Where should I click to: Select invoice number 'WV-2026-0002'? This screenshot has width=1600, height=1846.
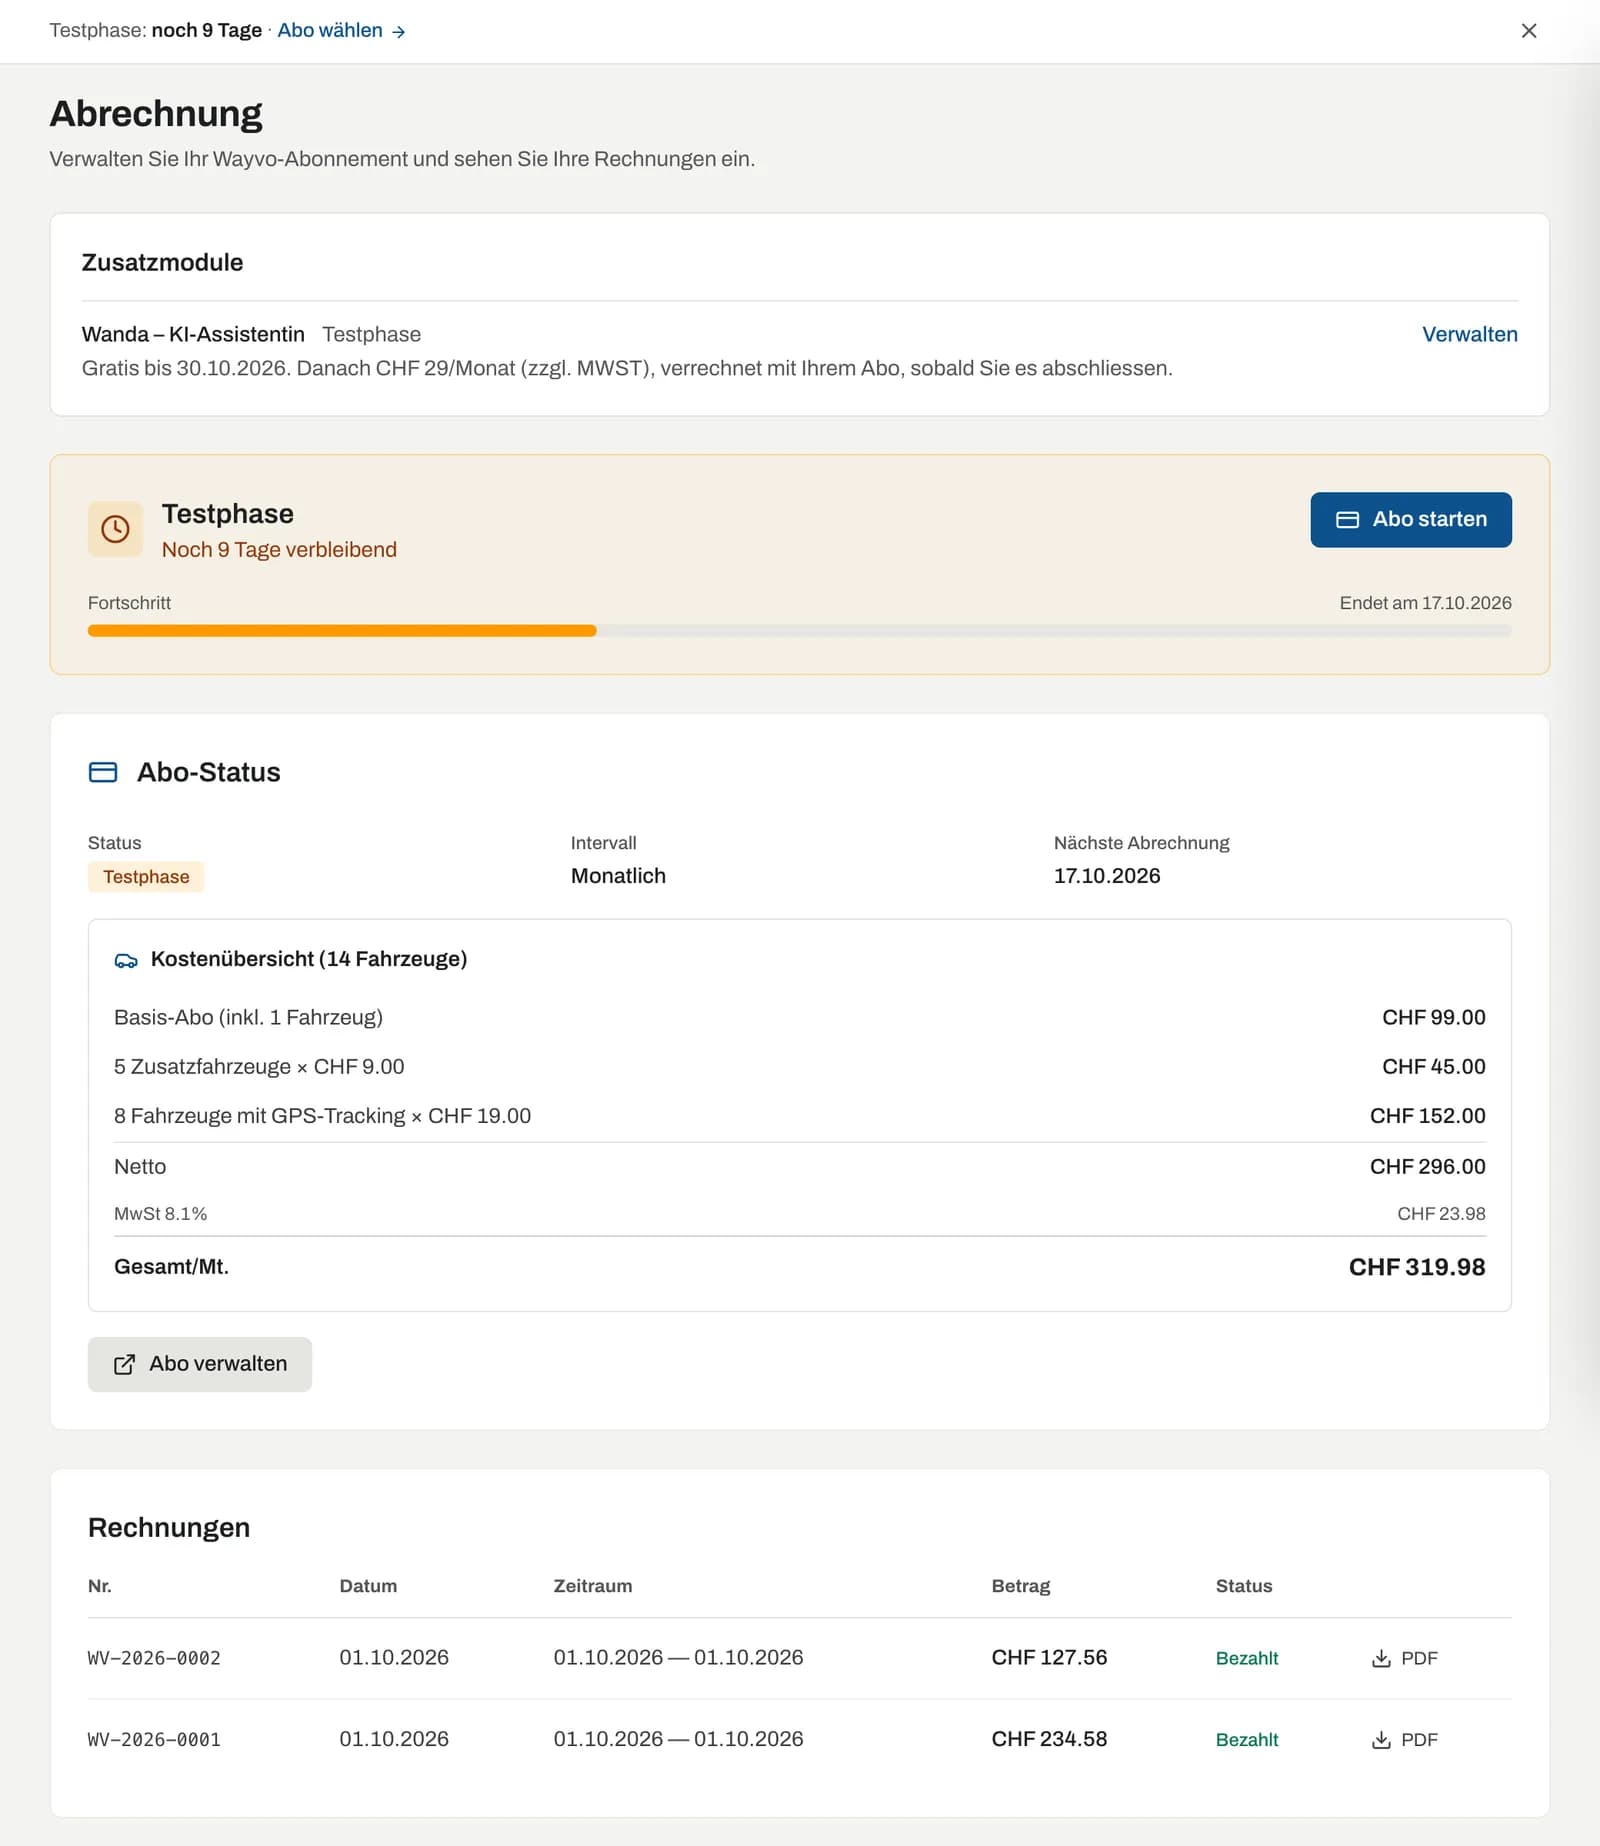[154, 1658]
